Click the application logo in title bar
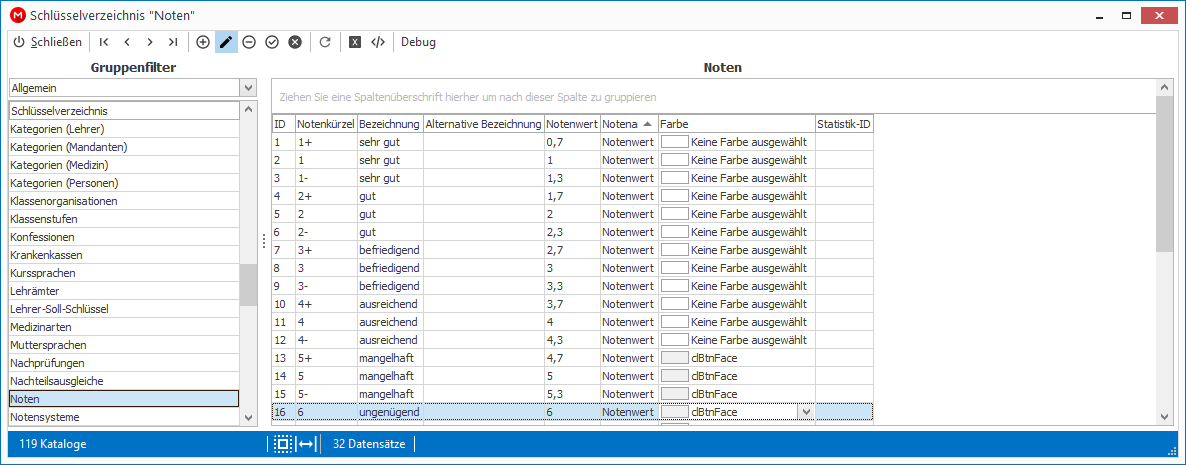Screen dimensions: 1186x465 coord(16,15)
